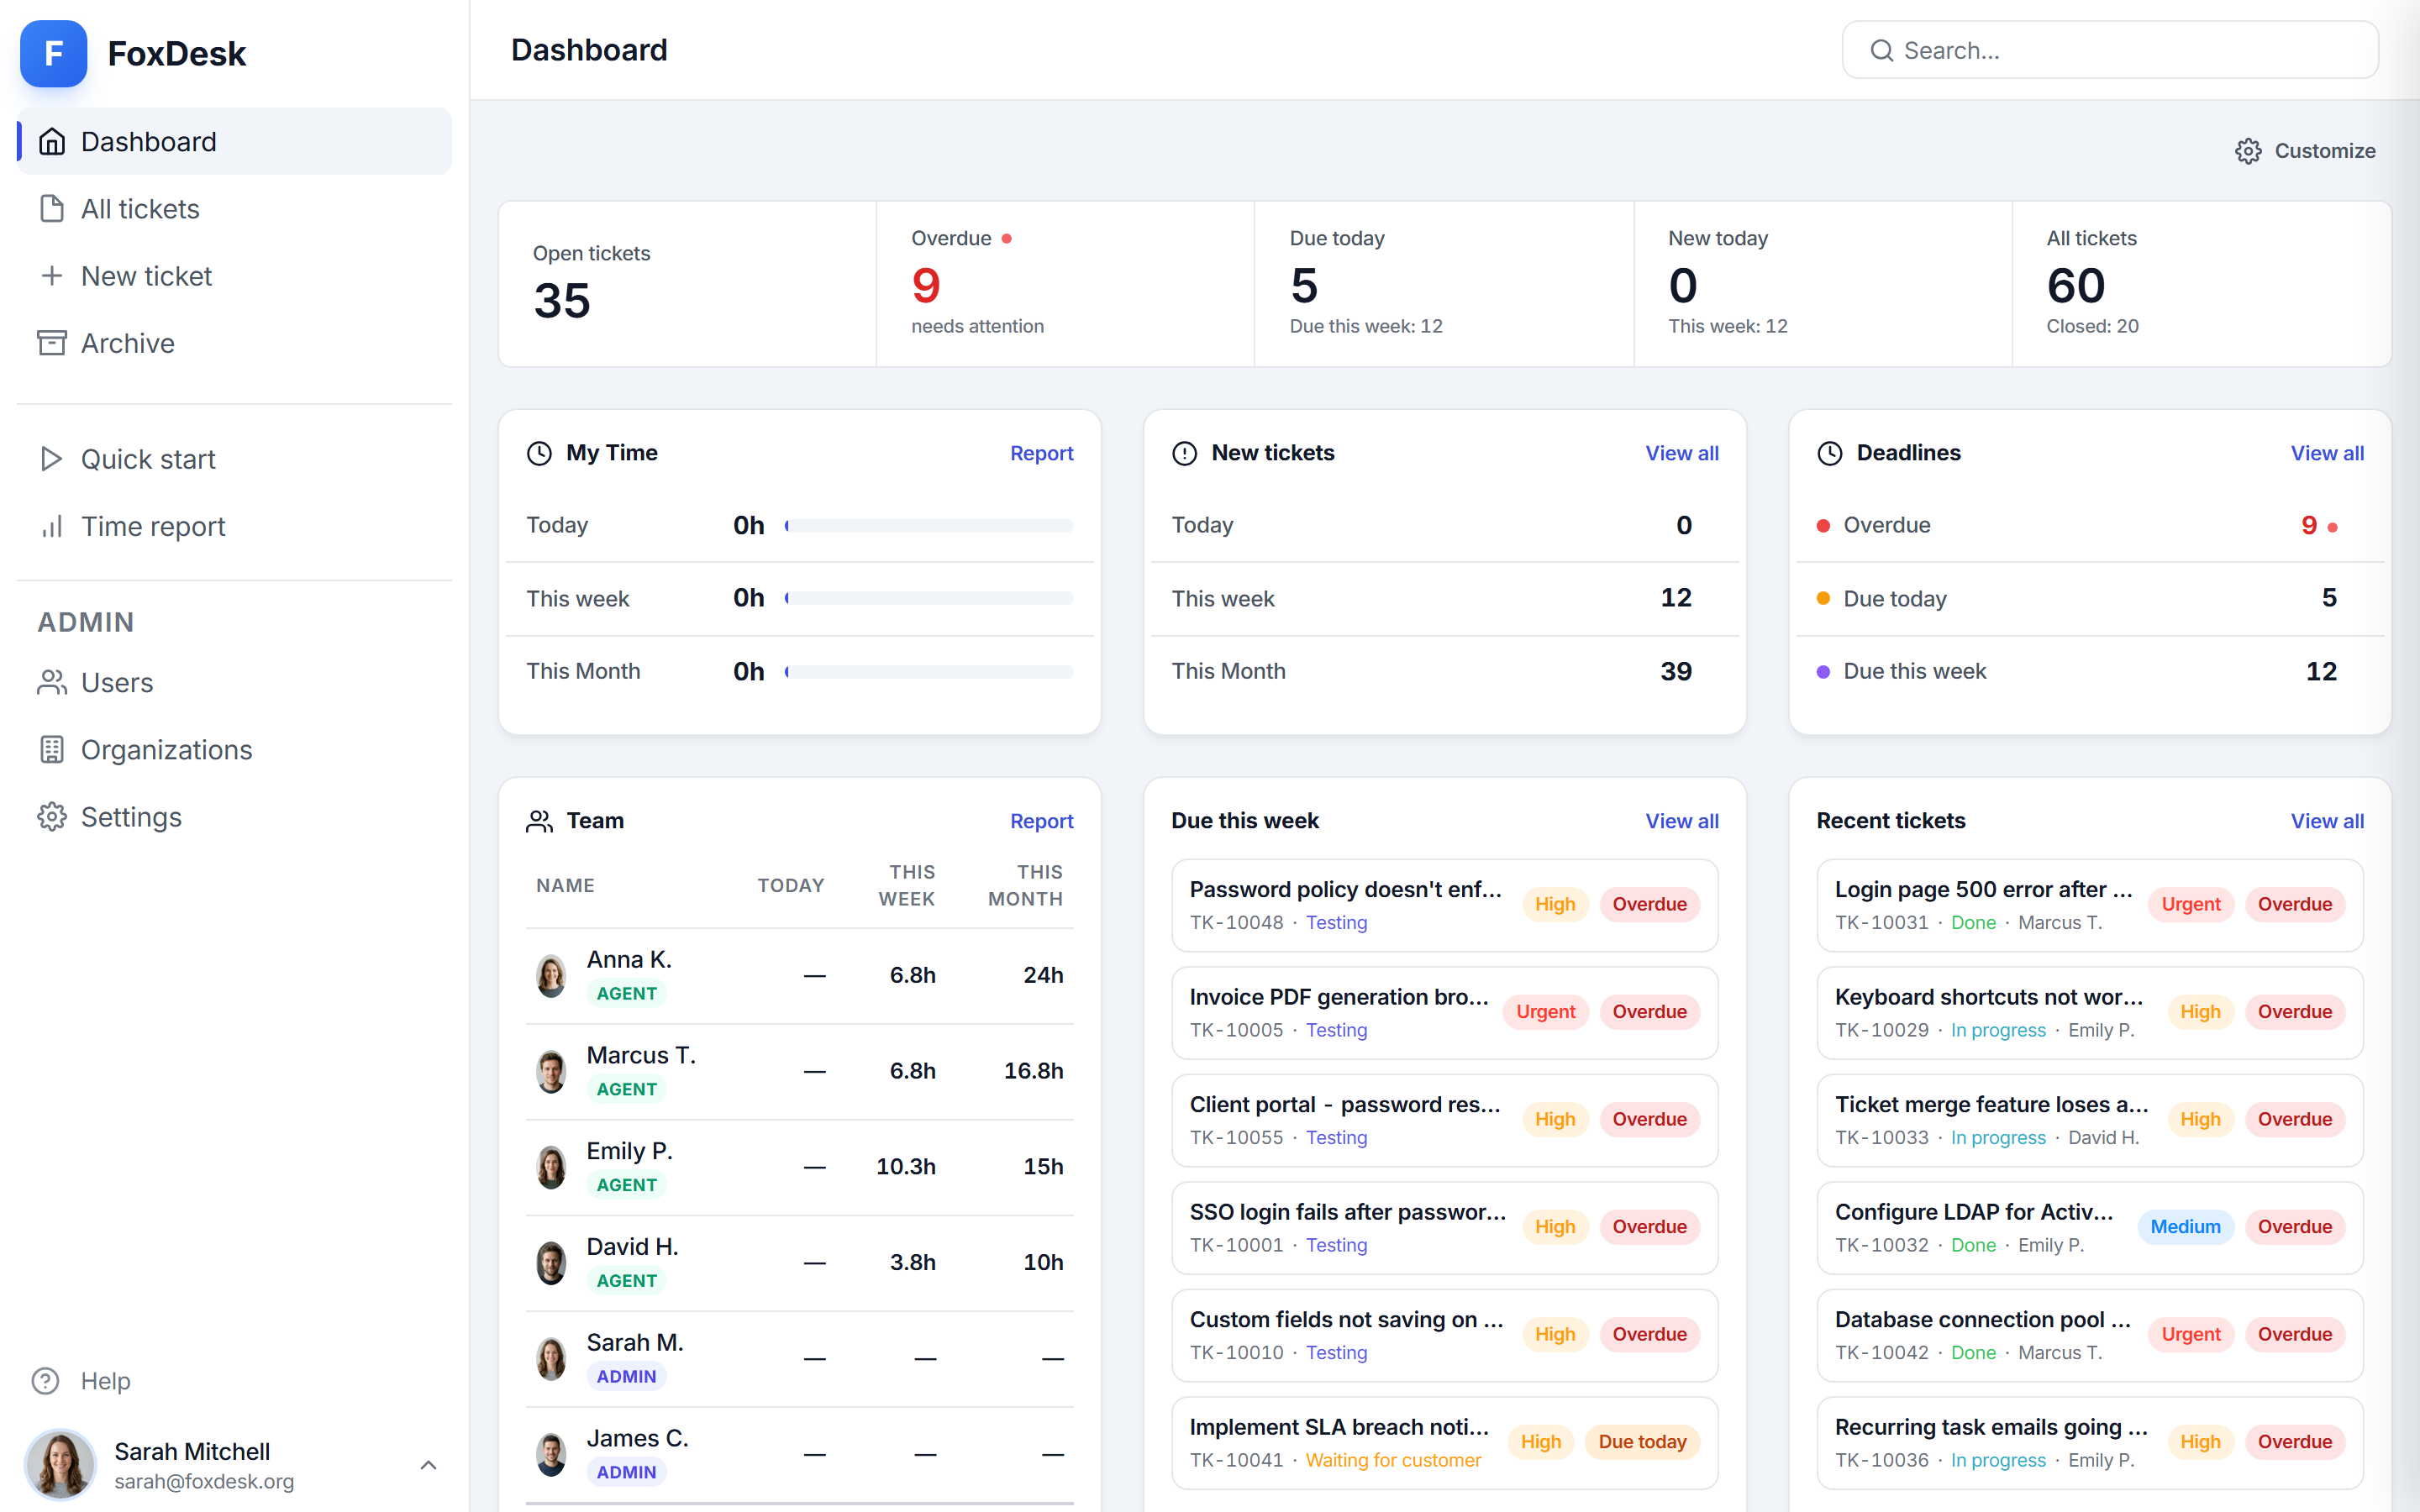2420x1512 pixels.
Task: Select the Time report chart icon
Action: click(x=52, y=526)
